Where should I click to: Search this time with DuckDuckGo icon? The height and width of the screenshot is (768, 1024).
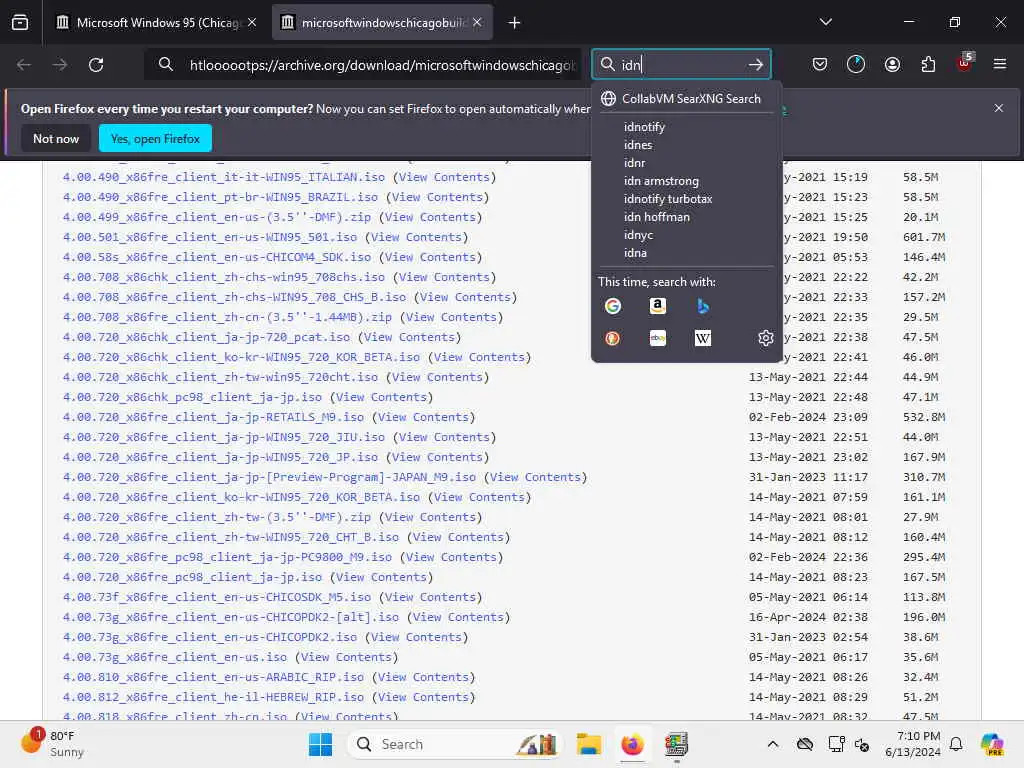click(613, 338)
